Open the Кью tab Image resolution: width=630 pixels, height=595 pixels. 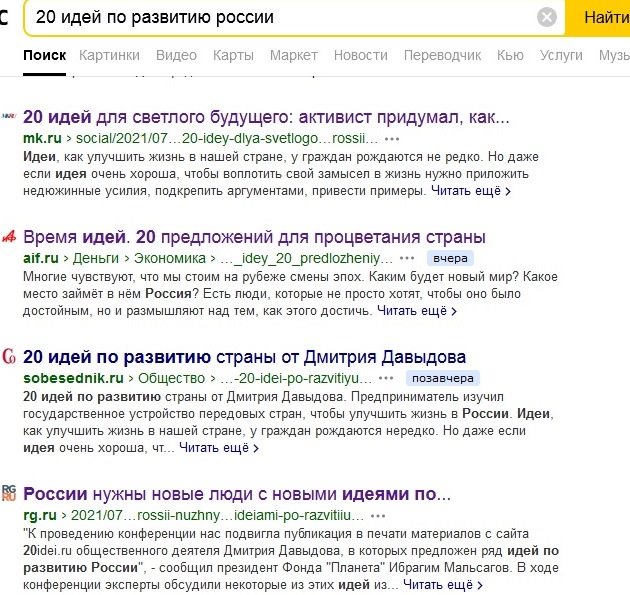click(510, 55)
